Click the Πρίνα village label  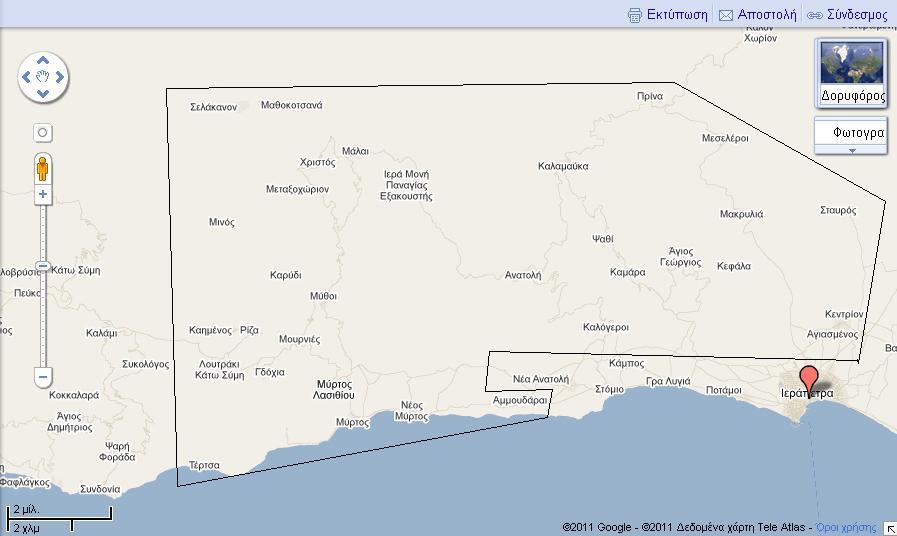[x=650, y=96]
